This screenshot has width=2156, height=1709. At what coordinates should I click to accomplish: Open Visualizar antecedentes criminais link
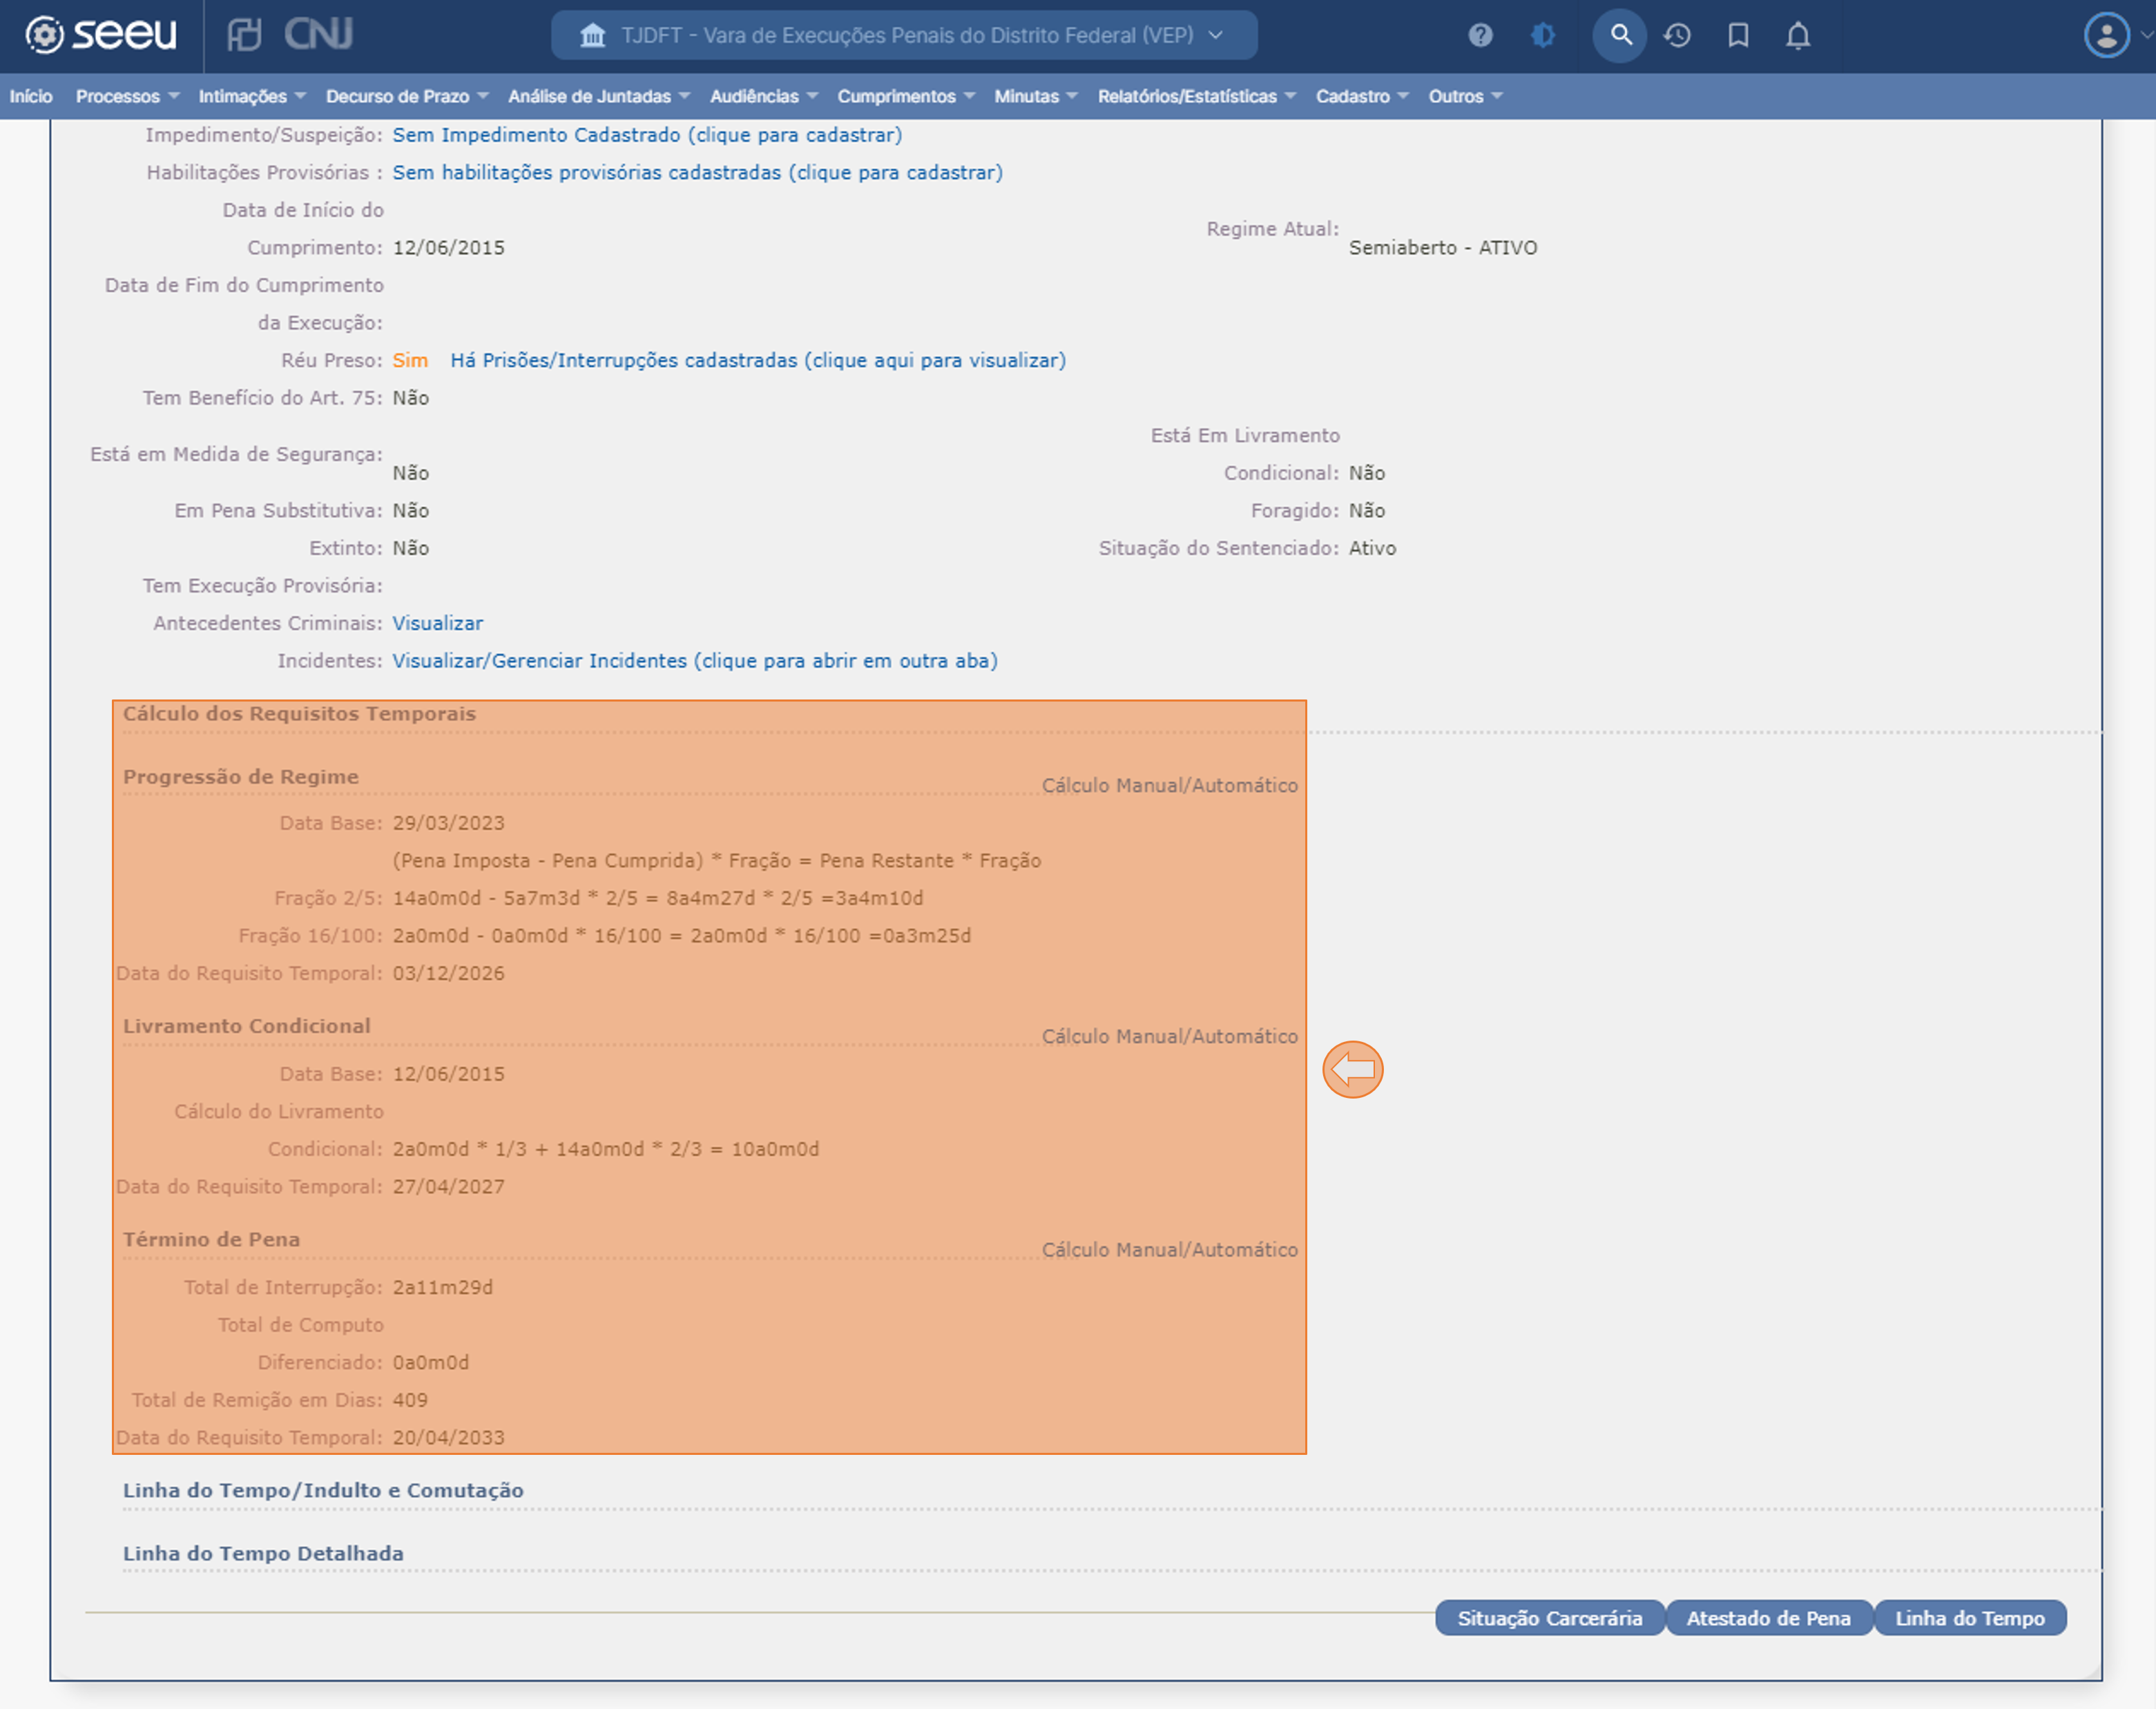(437, 623)
